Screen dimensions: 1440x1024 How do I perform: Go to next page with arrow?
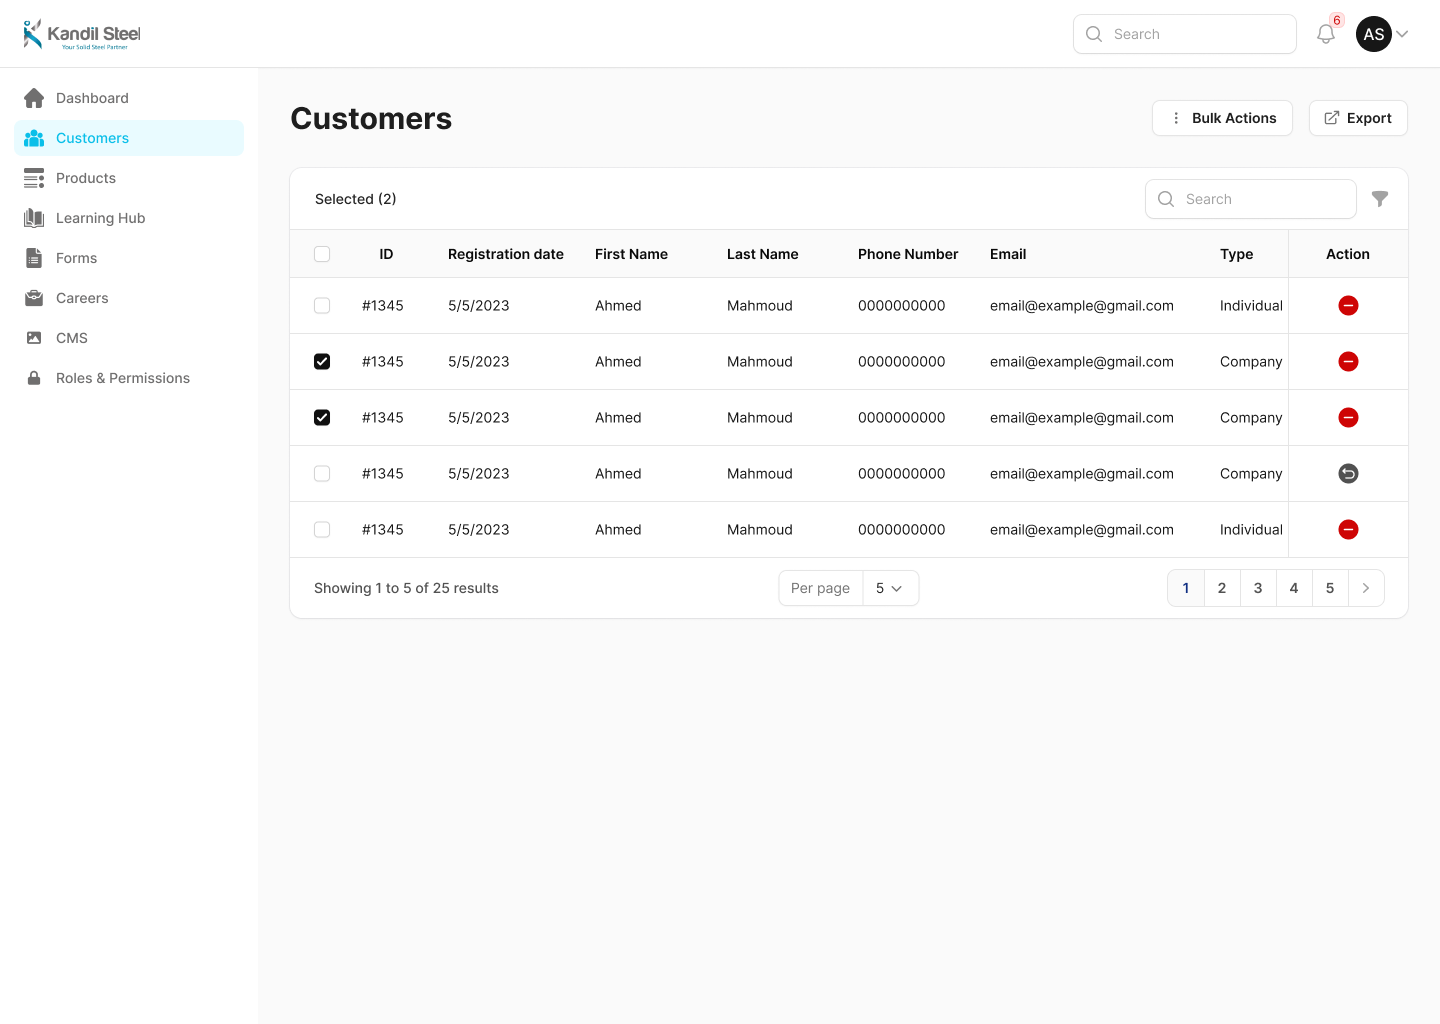[x=1366, y=588]
